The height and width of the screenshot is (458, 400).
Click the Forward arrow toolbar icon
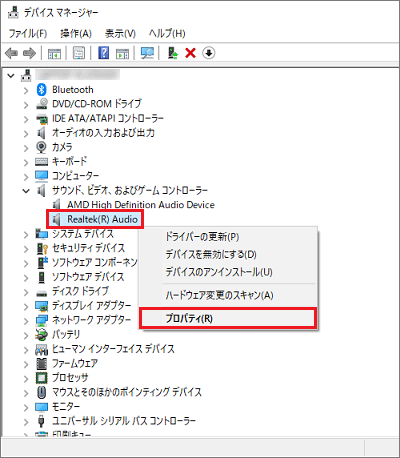point(29,53)
